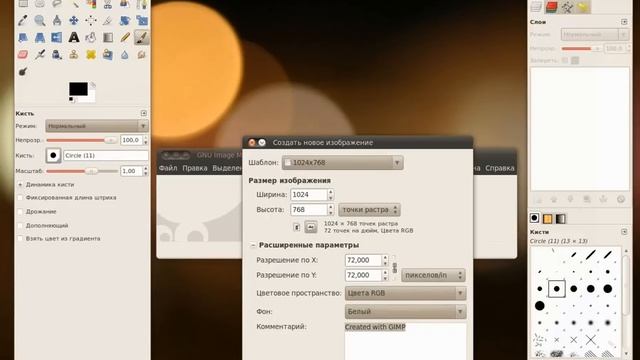Switch to the Gradients tab

[561, 218]
